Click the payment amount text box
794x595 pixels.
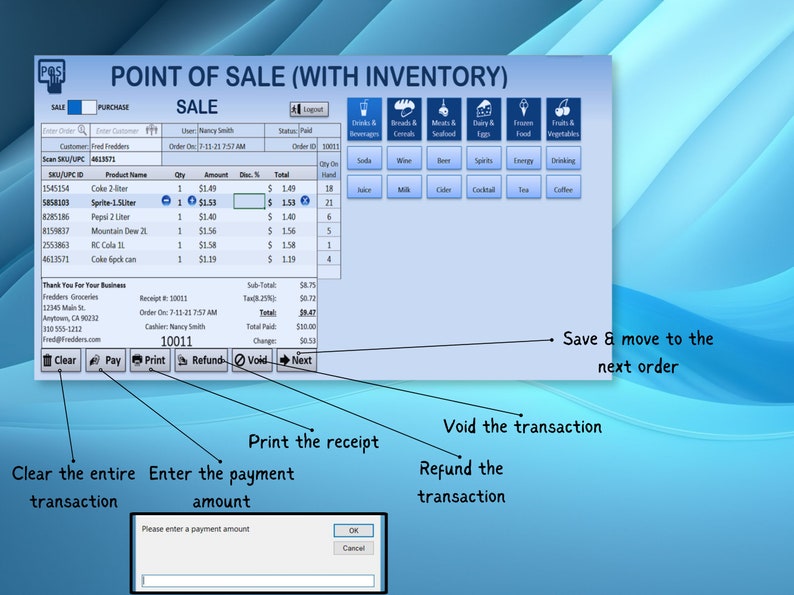[x=258, y=580]
